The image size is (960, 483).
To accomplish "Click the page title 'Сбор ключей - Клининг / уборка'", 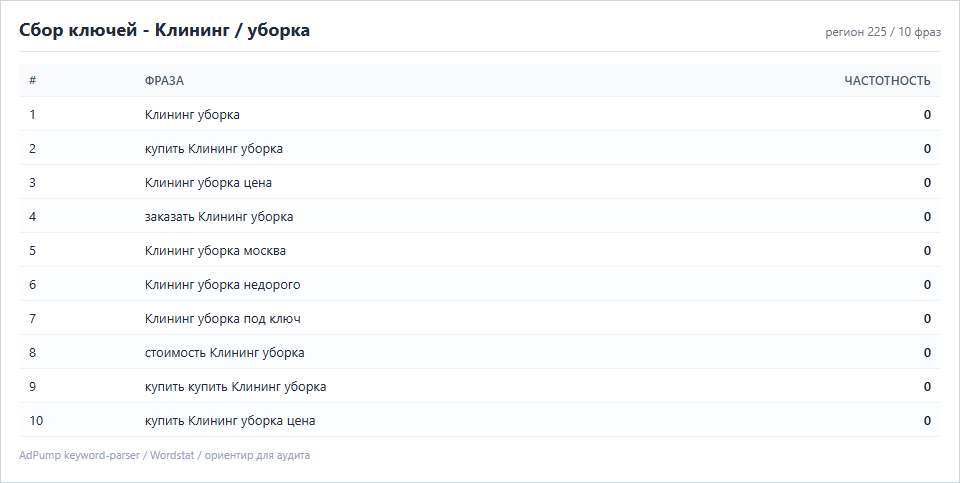I will pos(164,30).
